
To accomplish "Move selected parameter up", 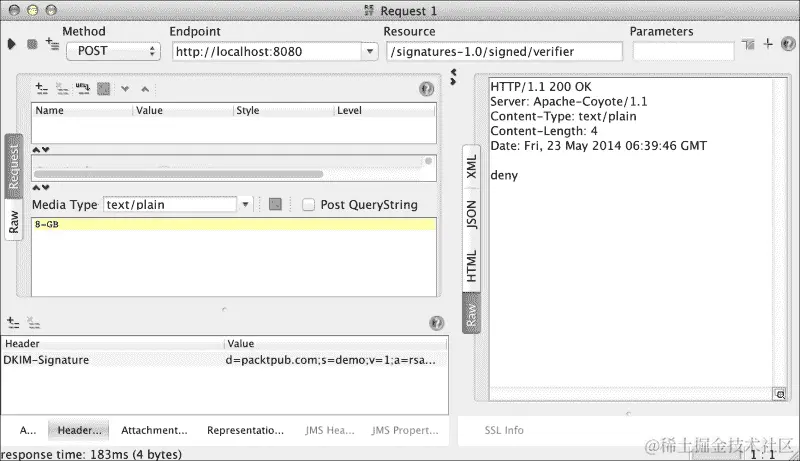I will point(145,89).
